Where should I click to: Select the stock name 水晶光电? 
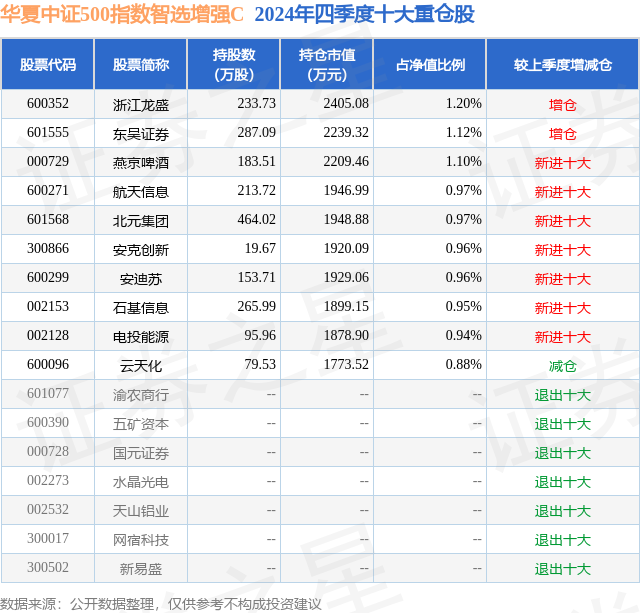[x=141, y=482]
